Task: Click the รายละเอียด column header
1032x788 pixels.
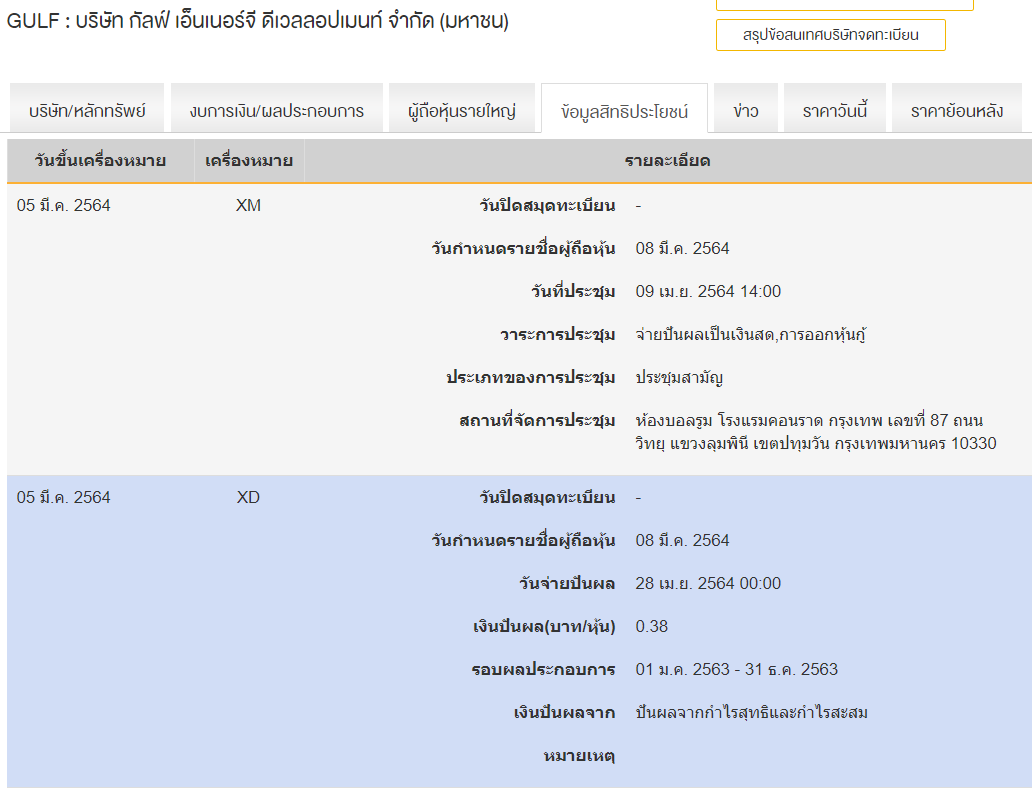Action: point(667,161)
